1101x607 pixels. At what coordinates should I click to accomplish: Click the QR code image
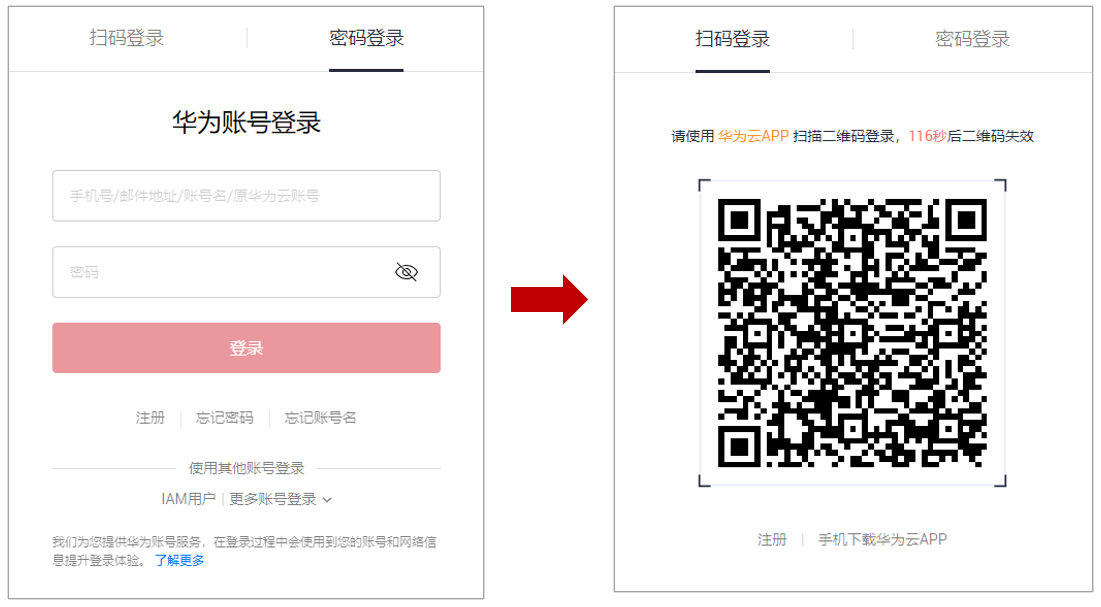point(852,333)
